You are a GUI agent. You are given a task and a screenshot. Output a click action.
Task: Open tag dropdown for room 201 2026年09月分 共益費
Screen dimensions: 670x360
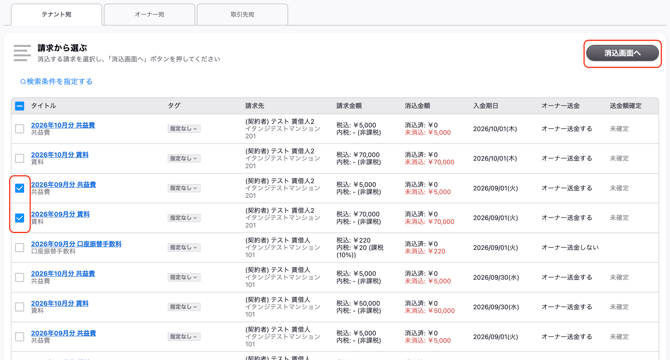[184, 188]
